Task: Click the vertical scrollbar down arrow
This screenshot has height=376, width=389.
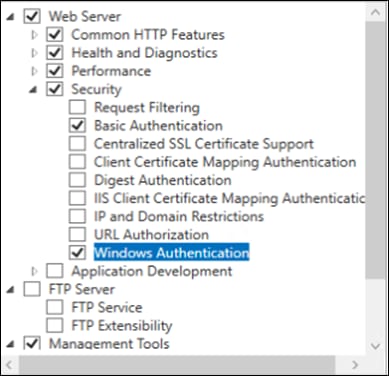Action: (375, 346)
